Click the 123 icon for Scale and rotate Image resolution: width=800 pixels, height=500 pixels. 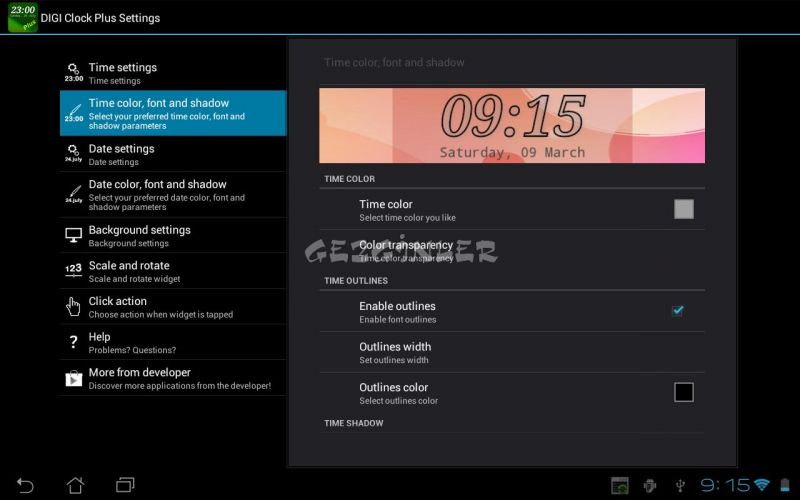tap(73, 270)
